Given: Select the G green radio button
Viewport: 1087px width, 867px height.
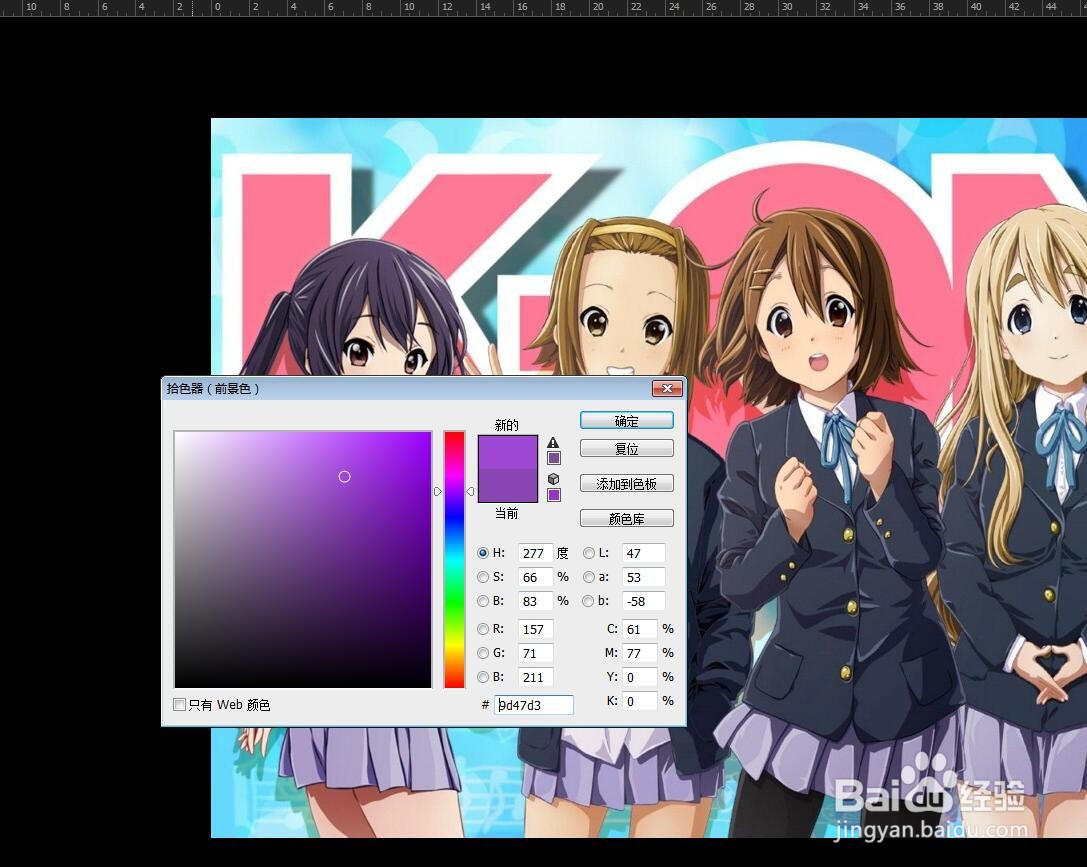Looking at the screenshot, I should click(483, 653).
